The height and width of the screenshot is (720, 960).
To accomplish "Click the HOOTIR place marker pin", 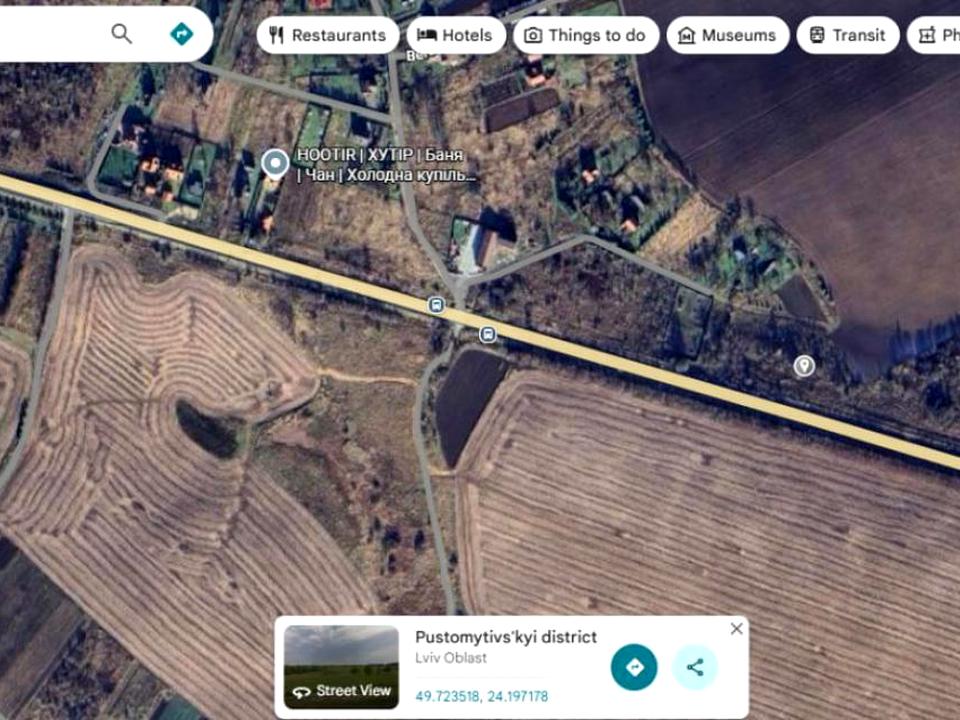I will (275, 163).
